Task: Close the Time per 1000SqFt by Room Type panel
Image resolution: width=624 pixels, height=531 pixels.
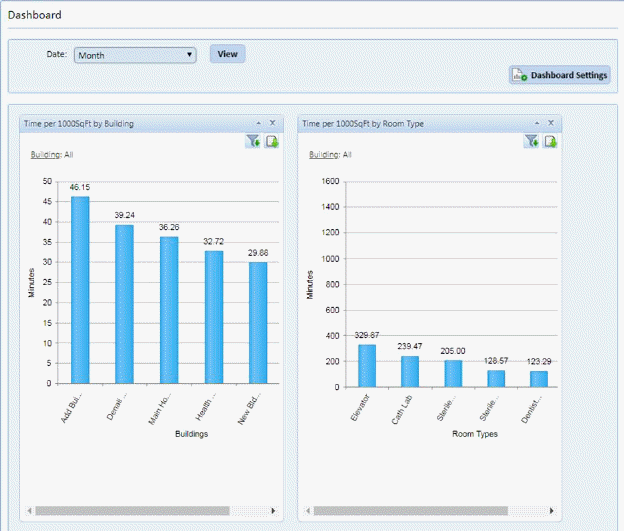Action: pos(551,123)
